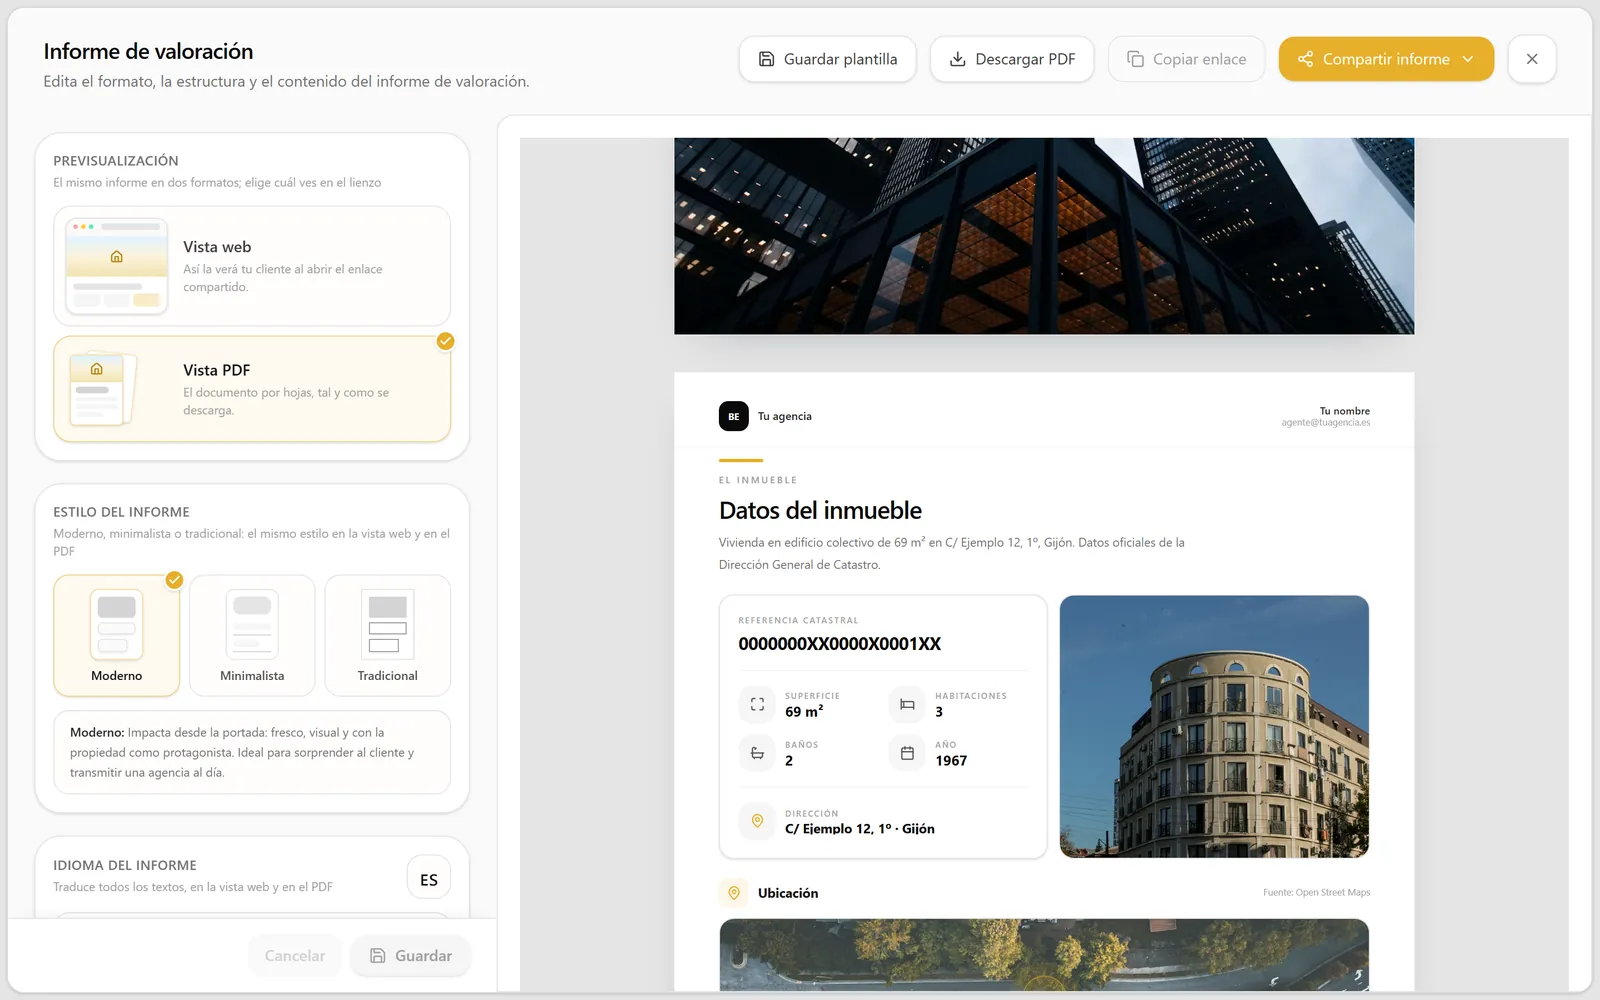Click the C/ Ejemplo 12, 1º · Gijón address

[x=860, y=829]
